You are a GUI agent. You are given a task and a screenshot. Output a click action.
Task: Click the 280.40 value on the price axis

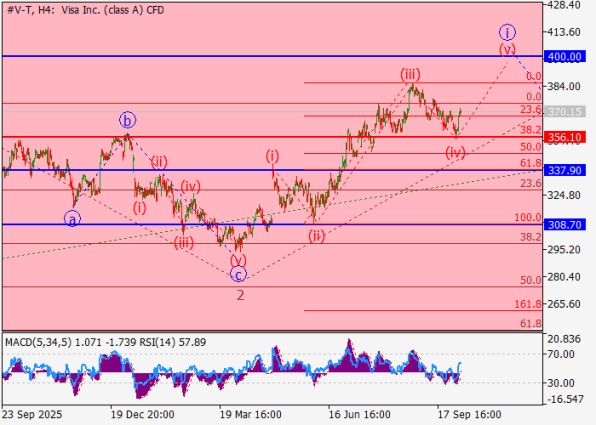pos(564,277)
